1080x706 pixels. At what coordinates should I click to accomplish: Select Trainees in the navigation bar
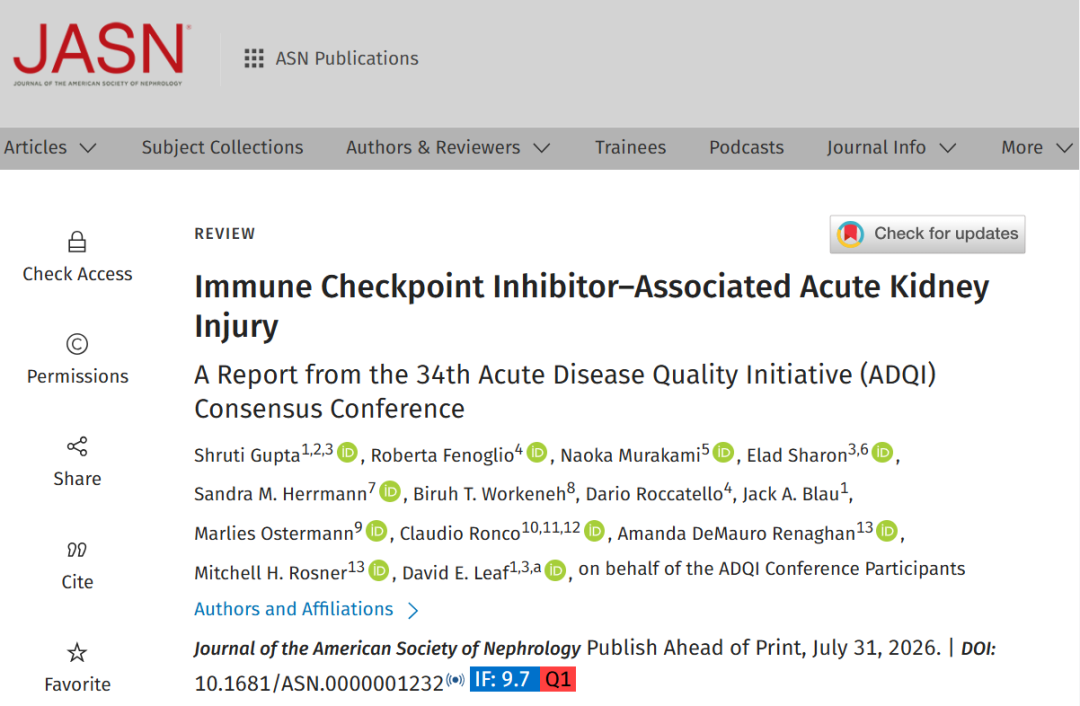630,147
